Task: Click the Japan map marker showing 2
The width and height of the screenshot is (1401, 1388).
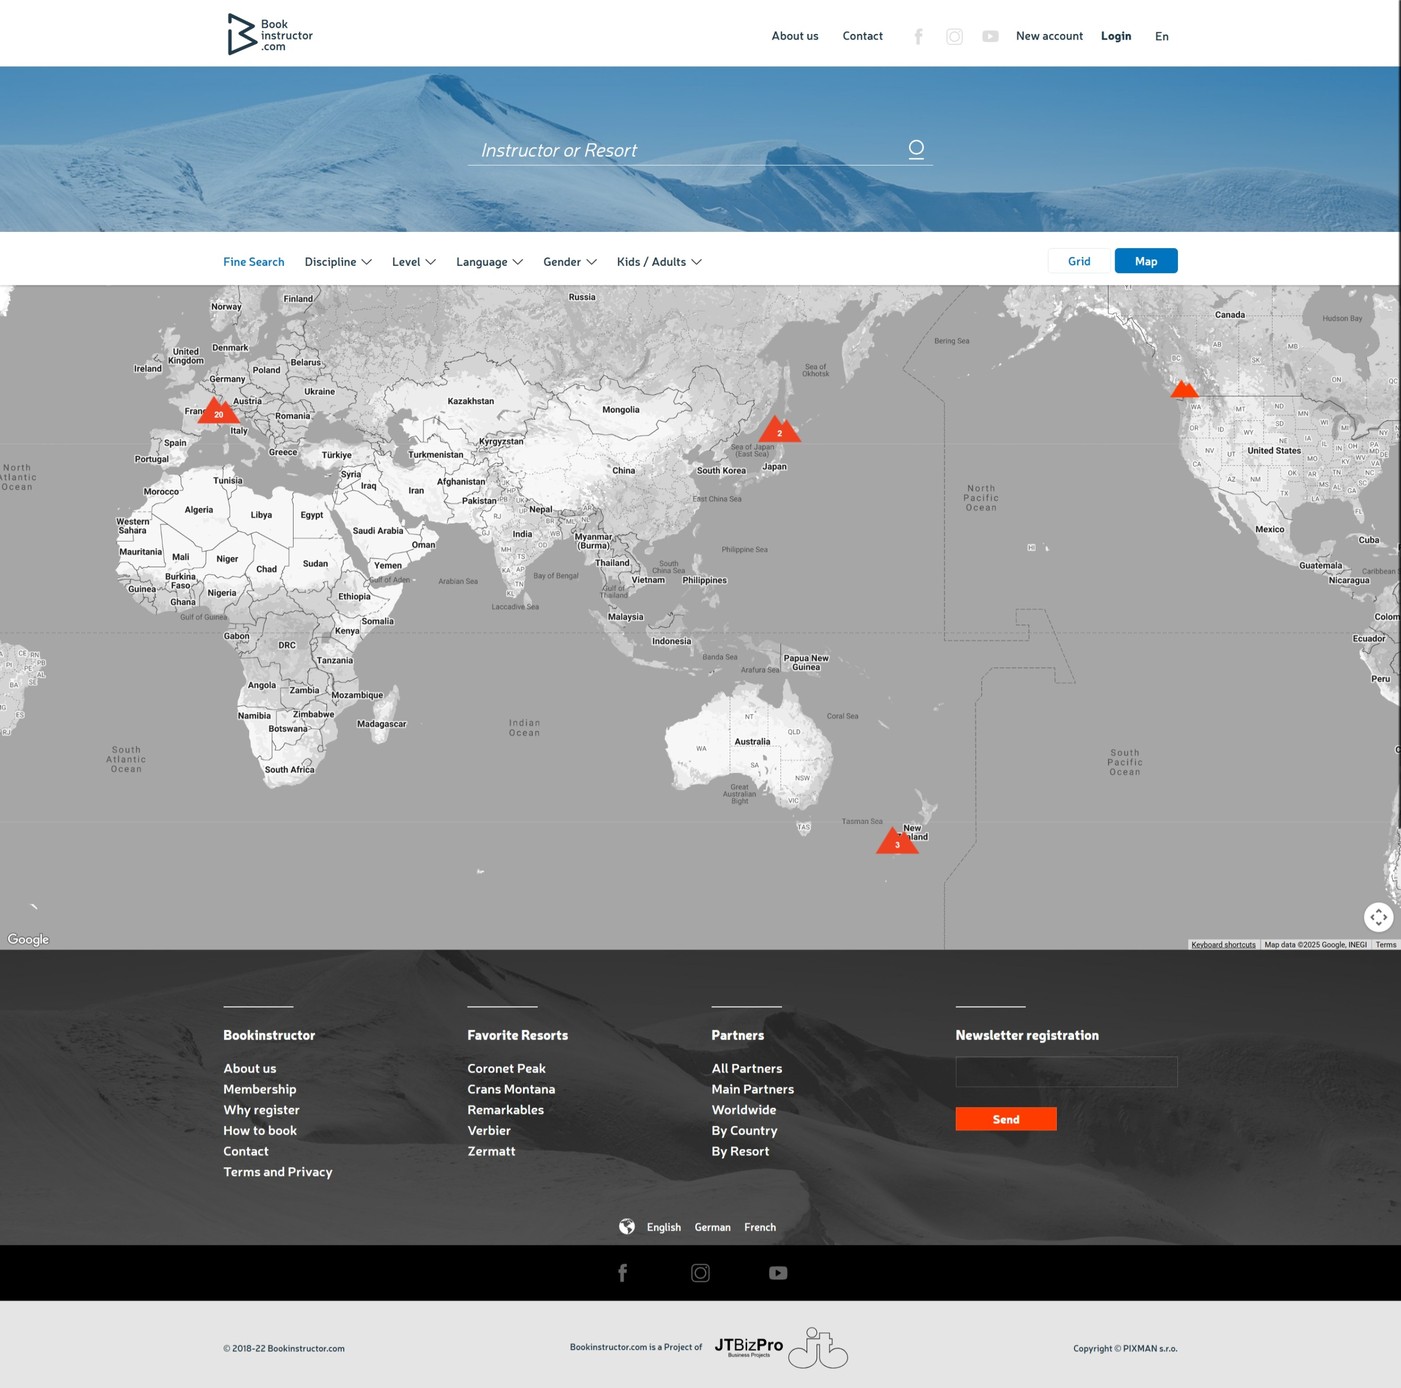Action: coord(779,430)
